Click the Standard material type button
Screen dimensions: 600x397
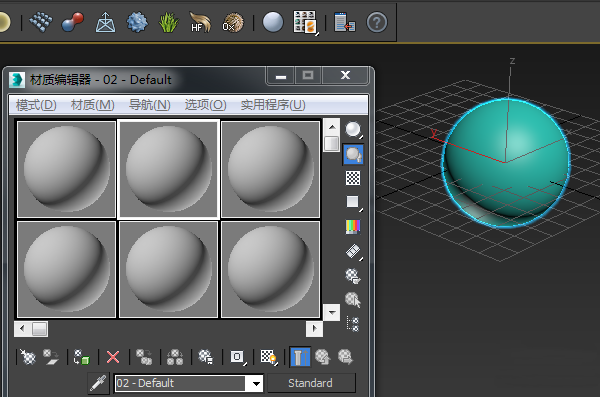tap(311, 383)
